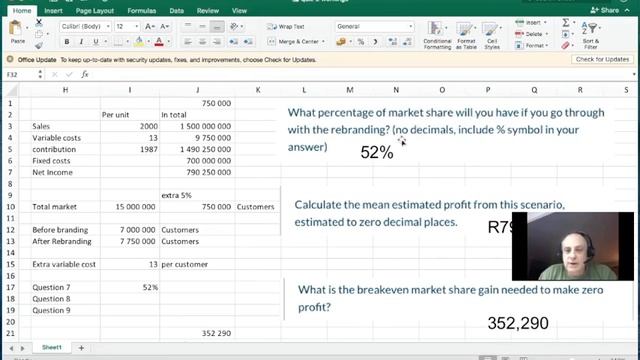Toggle Underline formatting

tap(96, 42)
